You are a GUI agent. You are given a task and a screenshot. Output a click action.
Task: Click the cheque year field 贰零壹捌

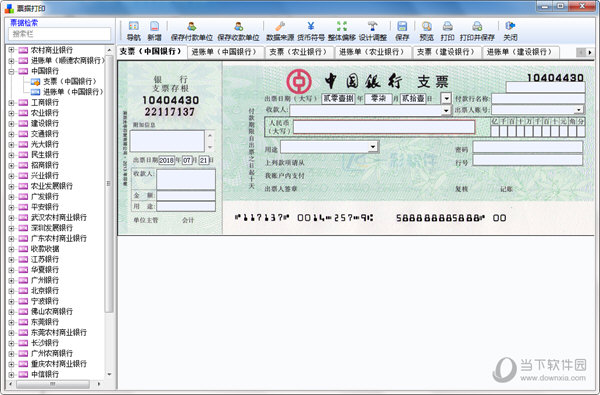pyautogui.click(x=338, y=99)
